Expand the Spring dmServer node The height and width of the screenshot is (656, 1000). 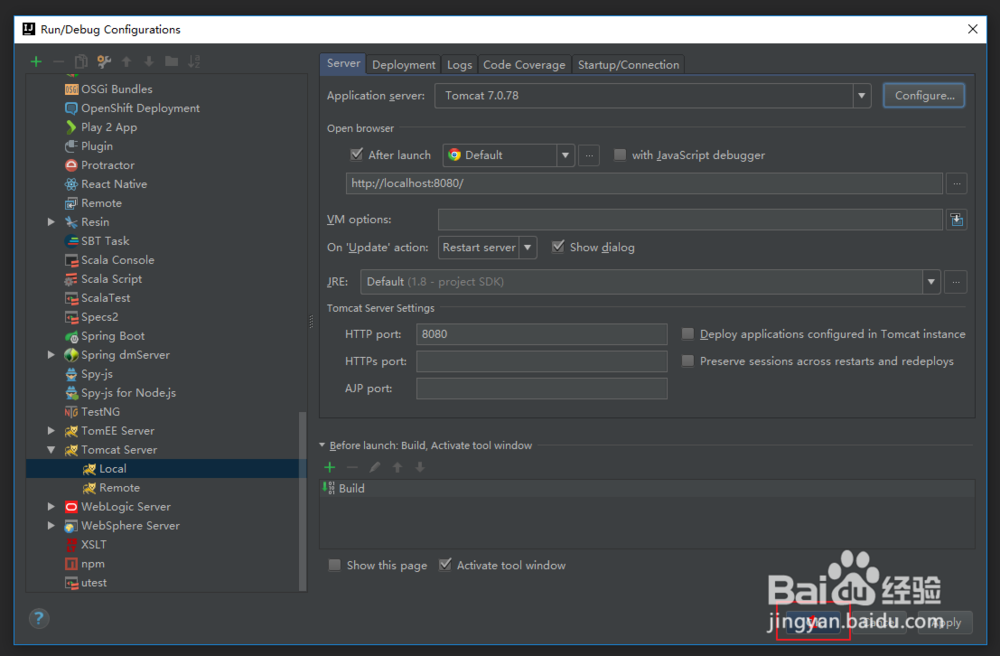[x=51, y=354]
